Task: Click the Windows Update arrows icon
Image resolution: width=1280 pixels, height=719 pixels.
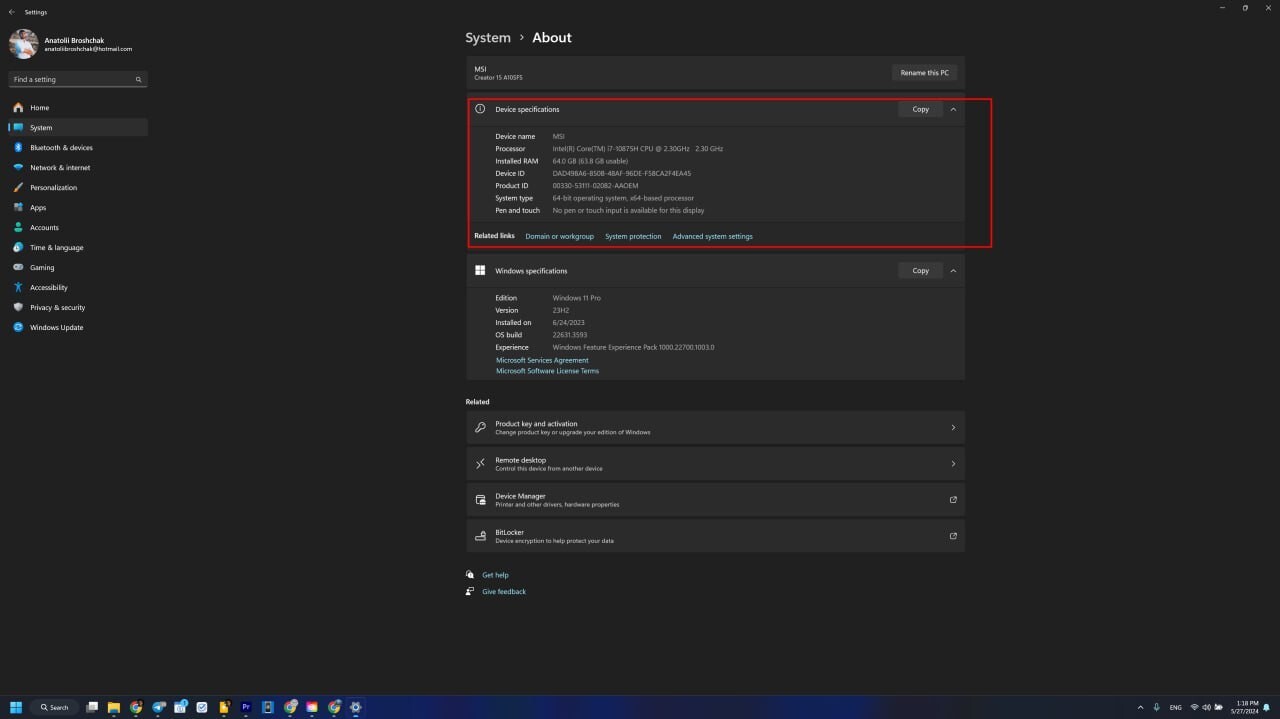Action: coord(18,327)
